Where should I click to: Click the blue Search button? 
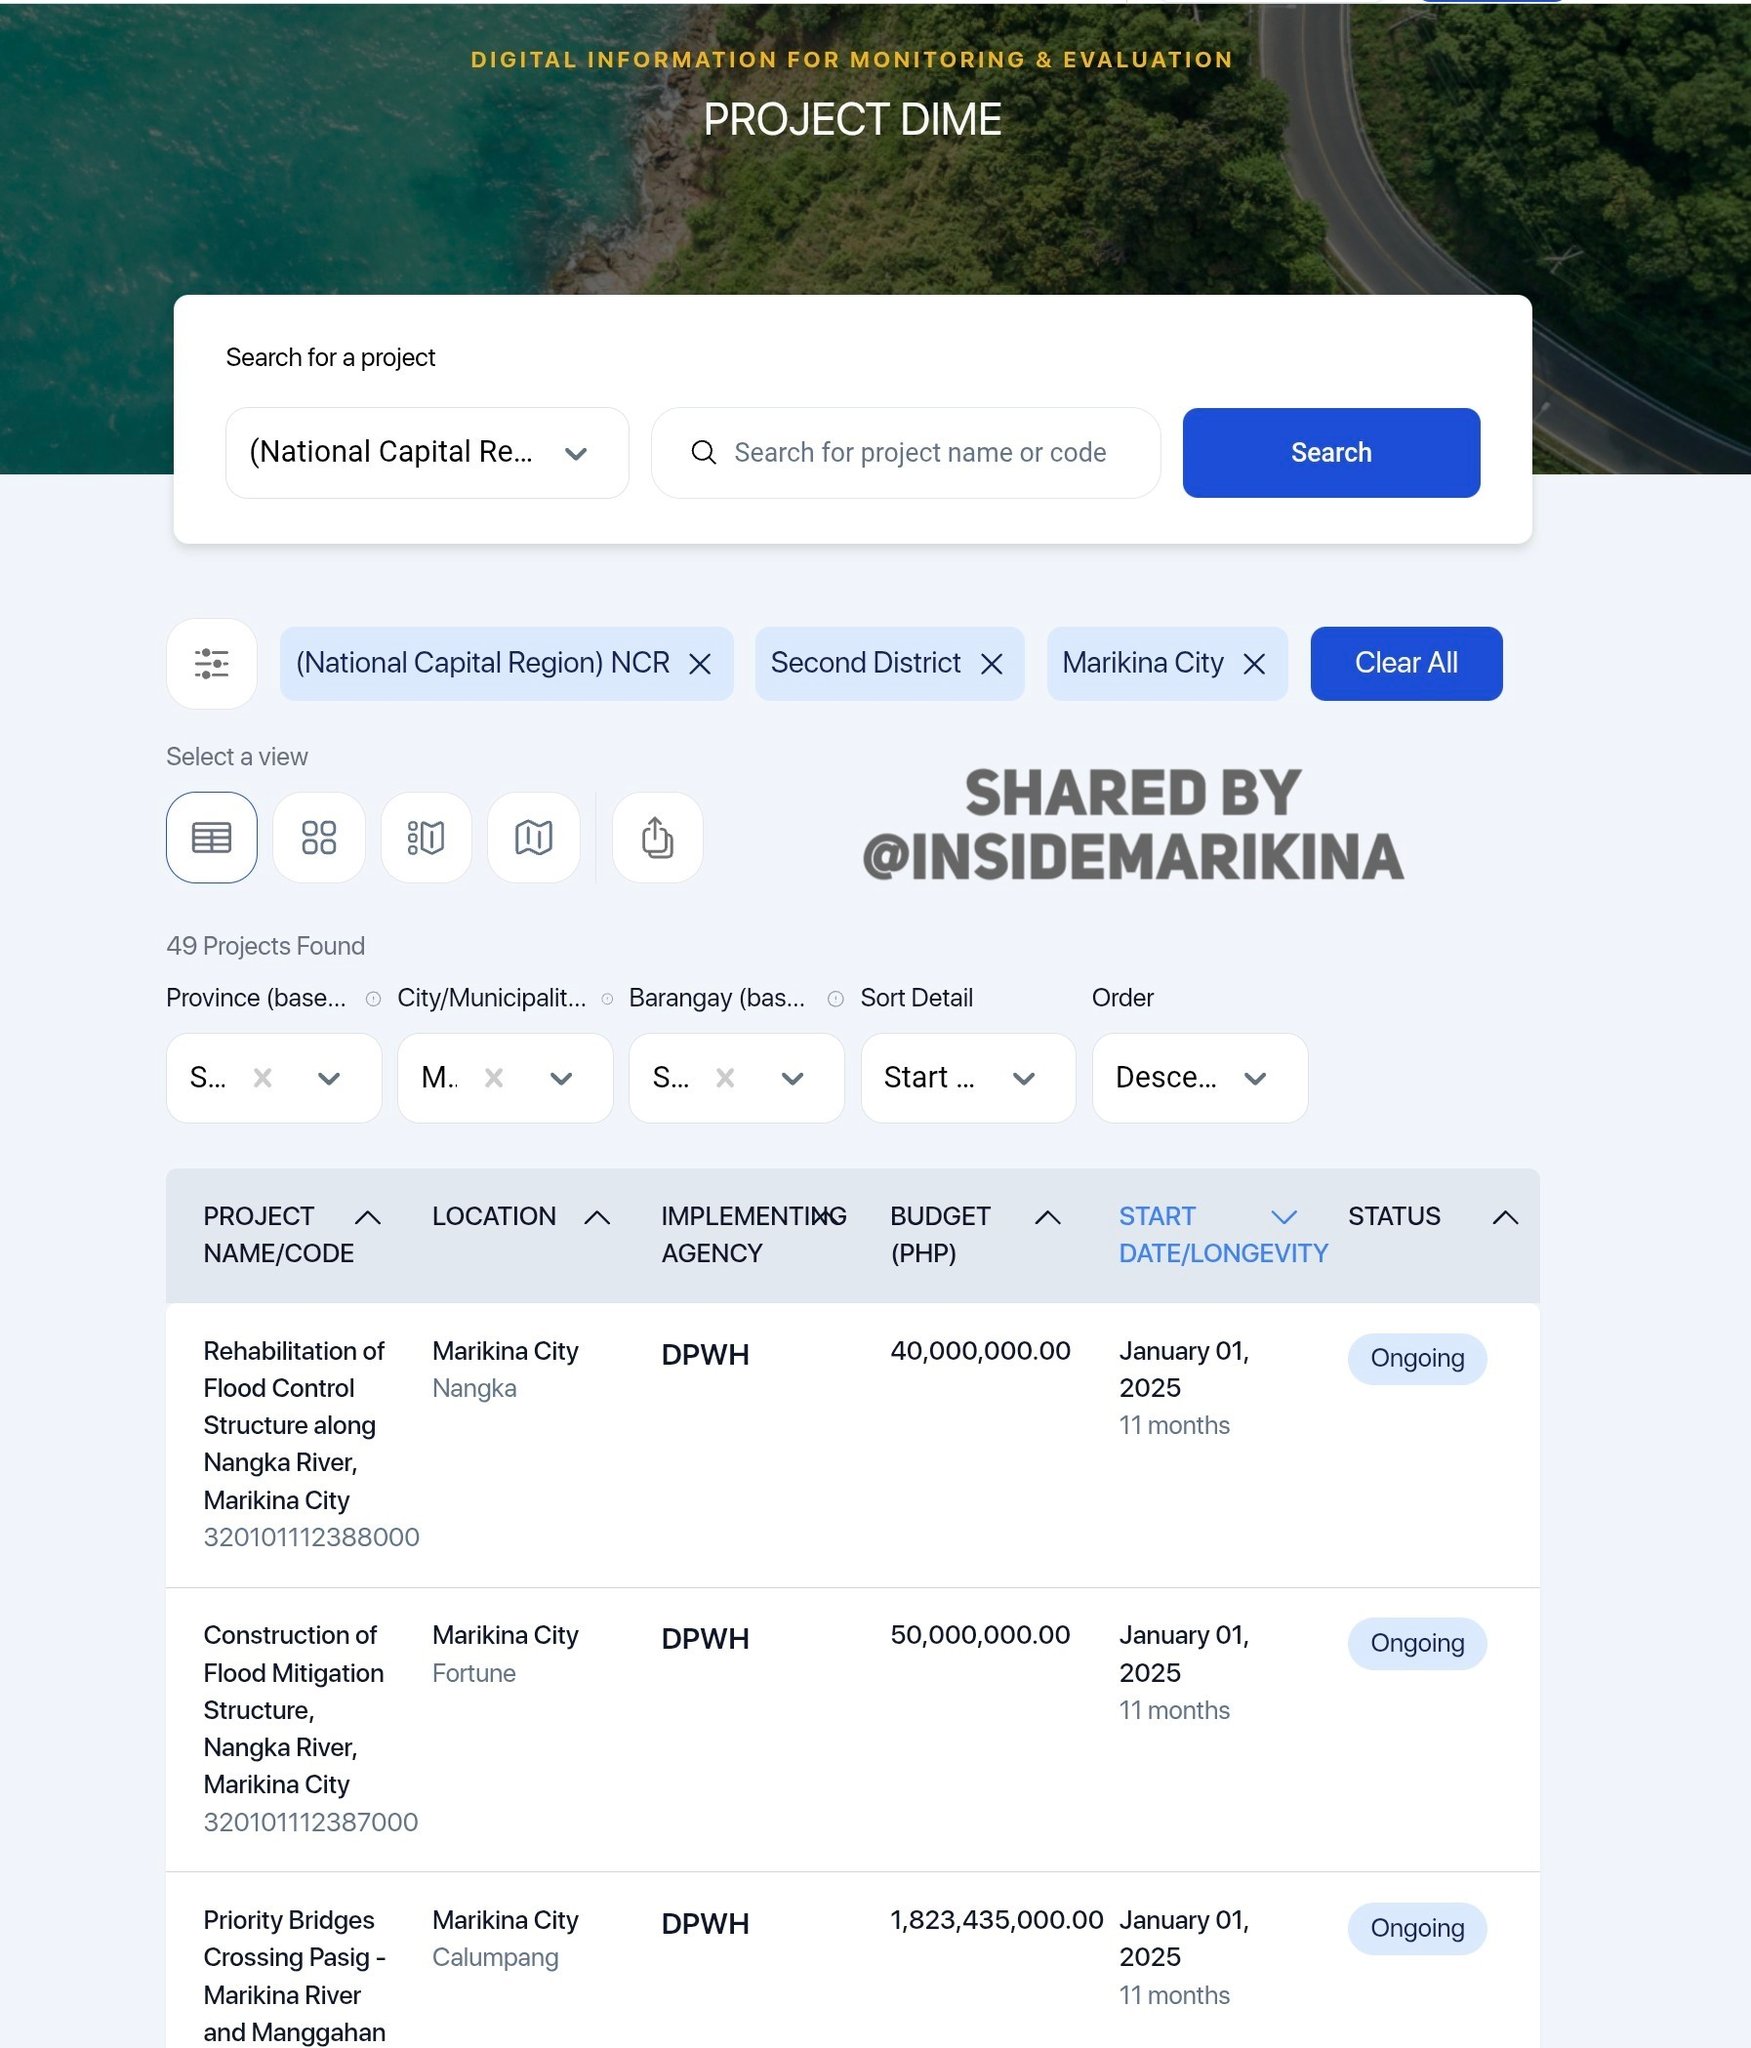pyautogui.click(x=1331, y=452)
